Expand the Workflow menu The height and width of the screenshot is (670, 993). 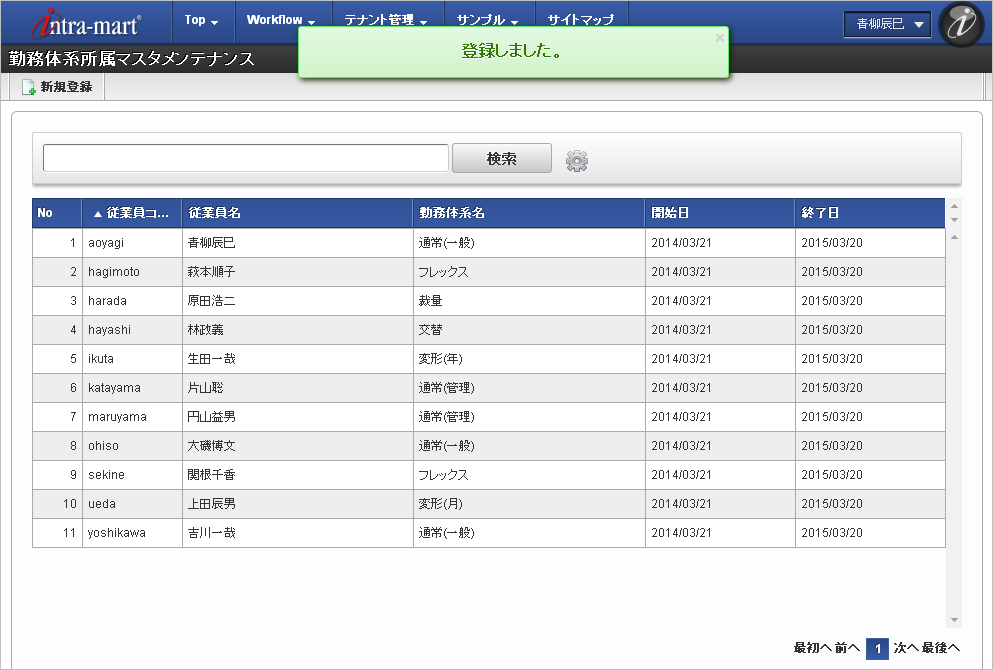[x=280, y=19]
